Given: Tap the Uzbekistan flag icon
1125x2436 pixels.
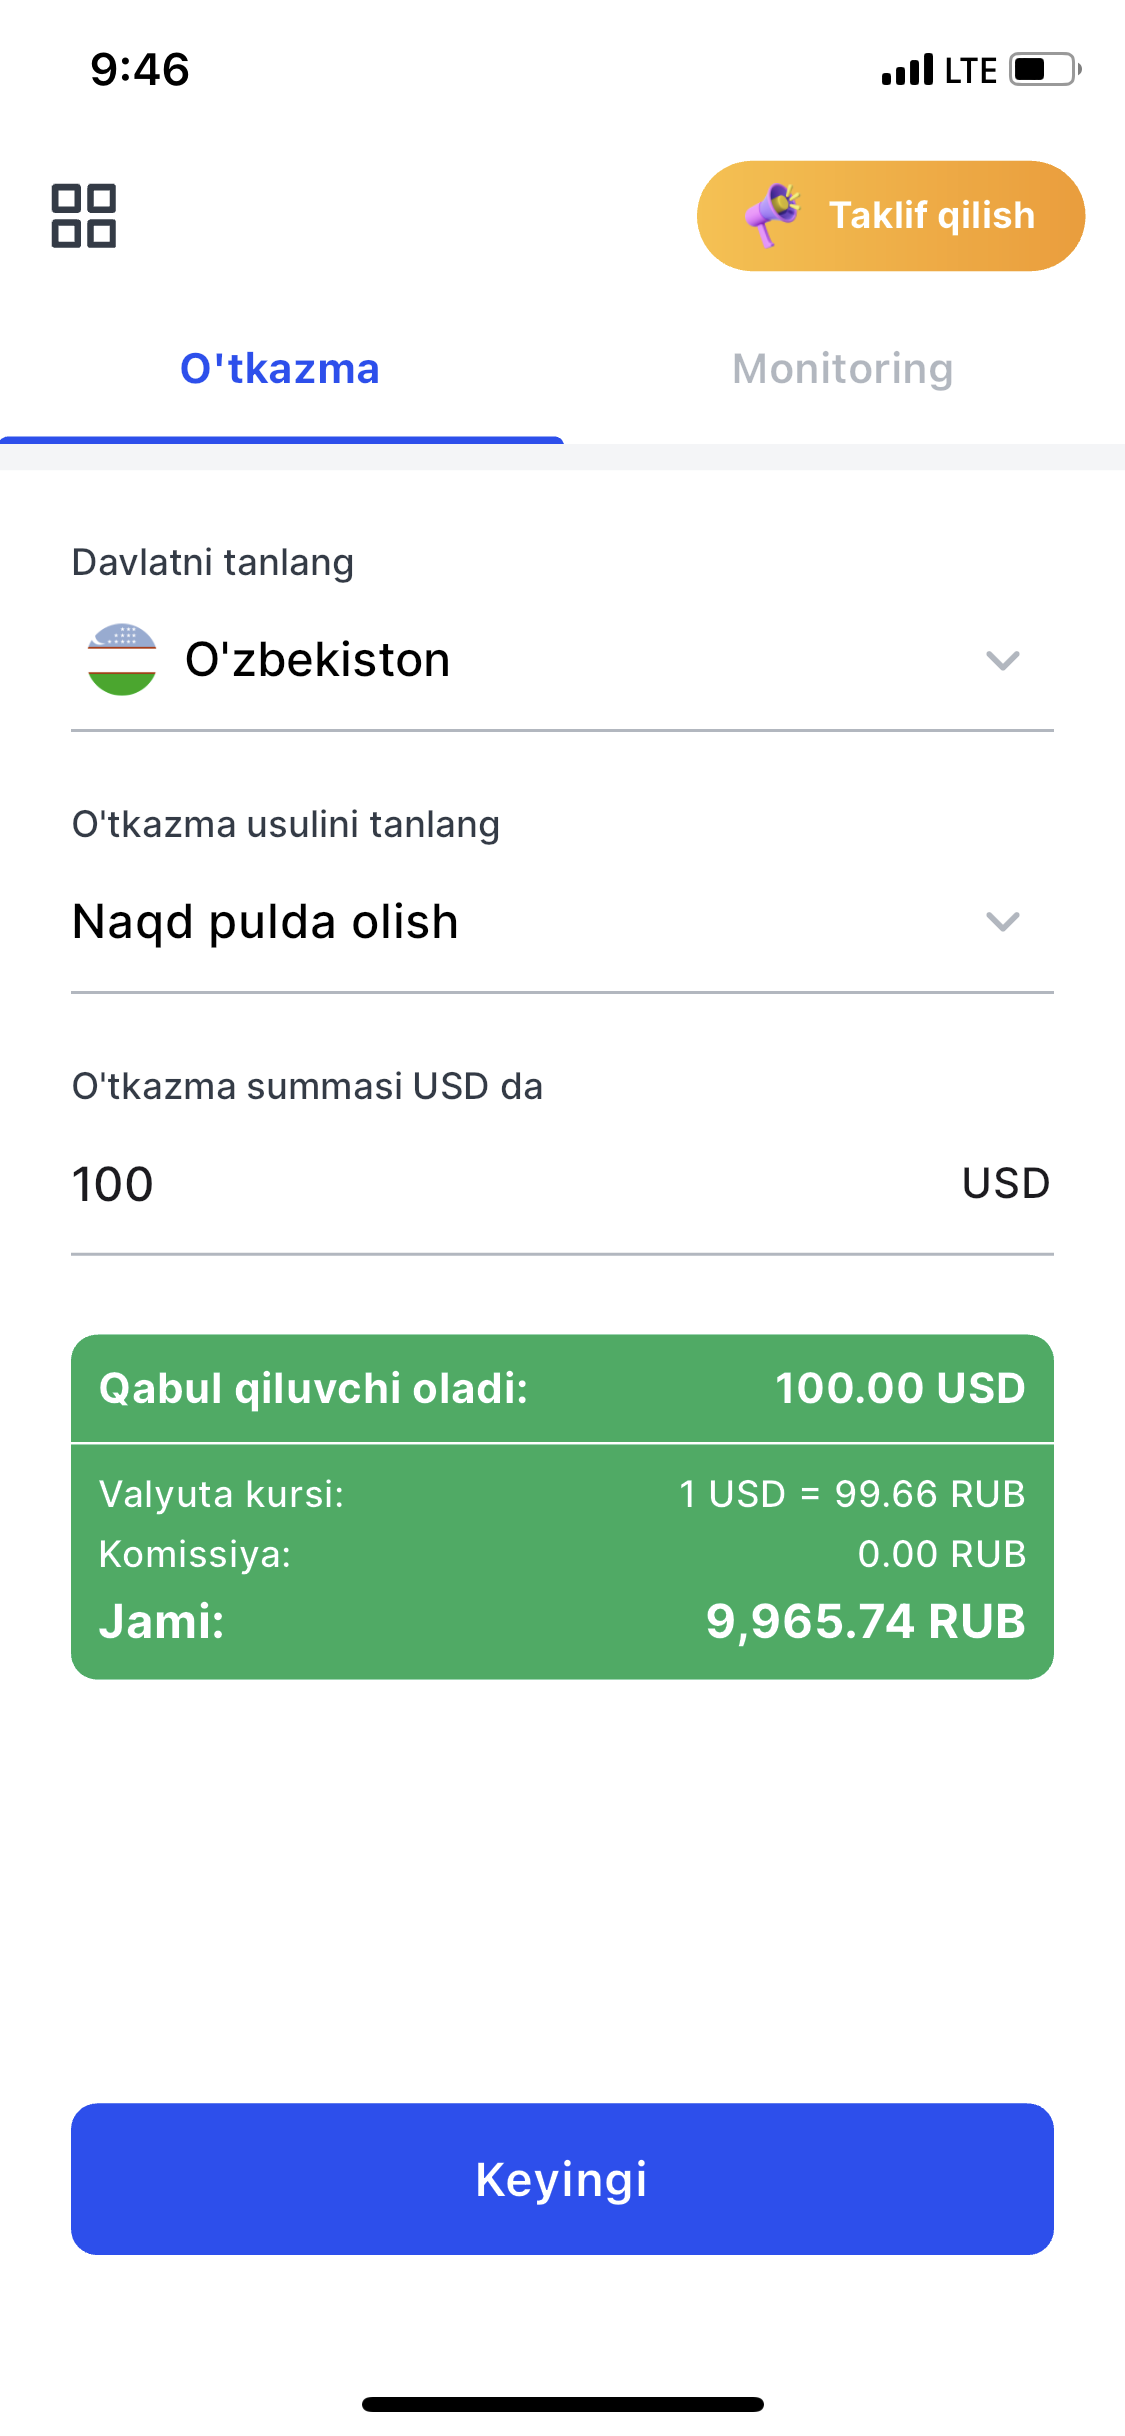Looking at the screenshot, I should click(x=122, y=660).
